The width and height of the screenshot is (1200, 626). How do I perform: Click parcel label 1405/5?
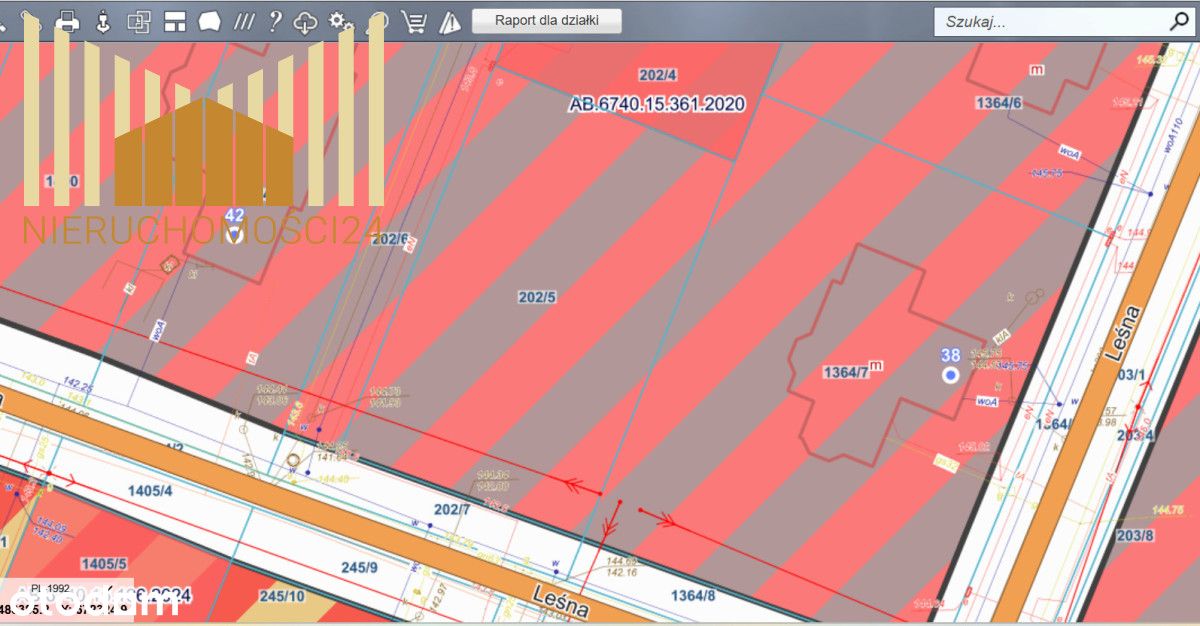pos(104,564)
